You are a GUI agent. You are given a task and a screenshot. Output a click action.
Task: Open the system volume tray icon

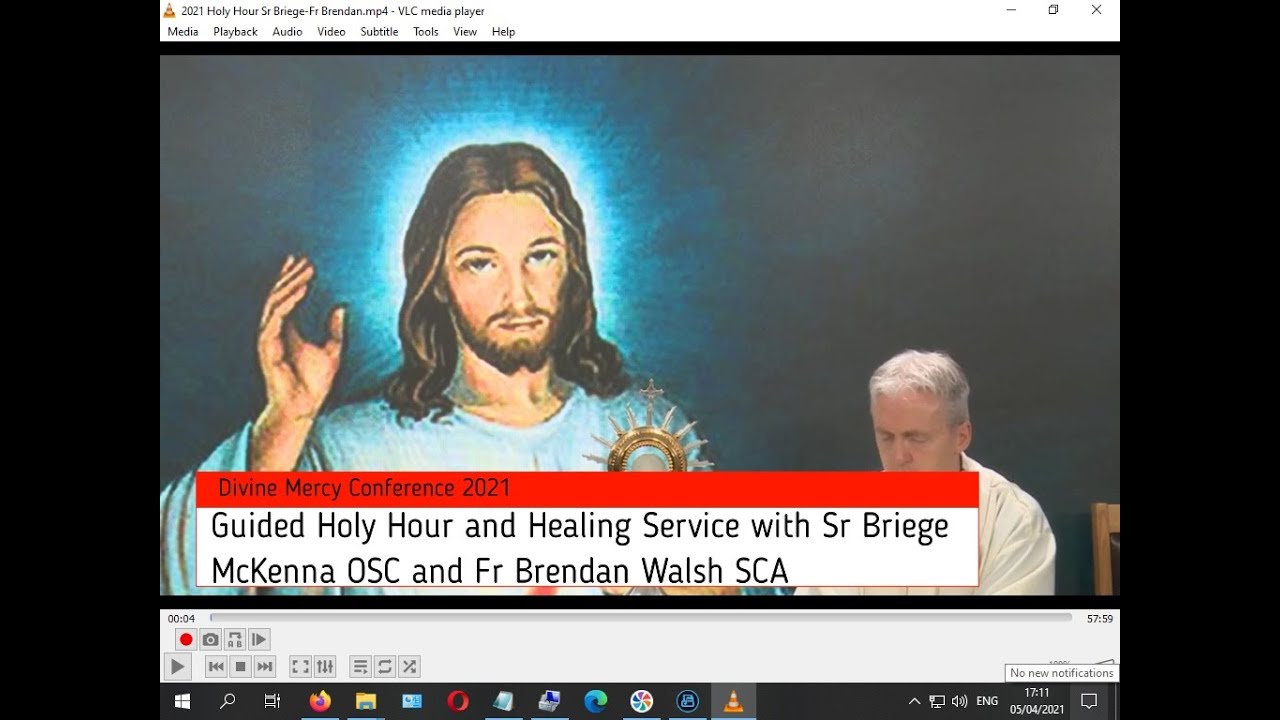pos(960,702)
